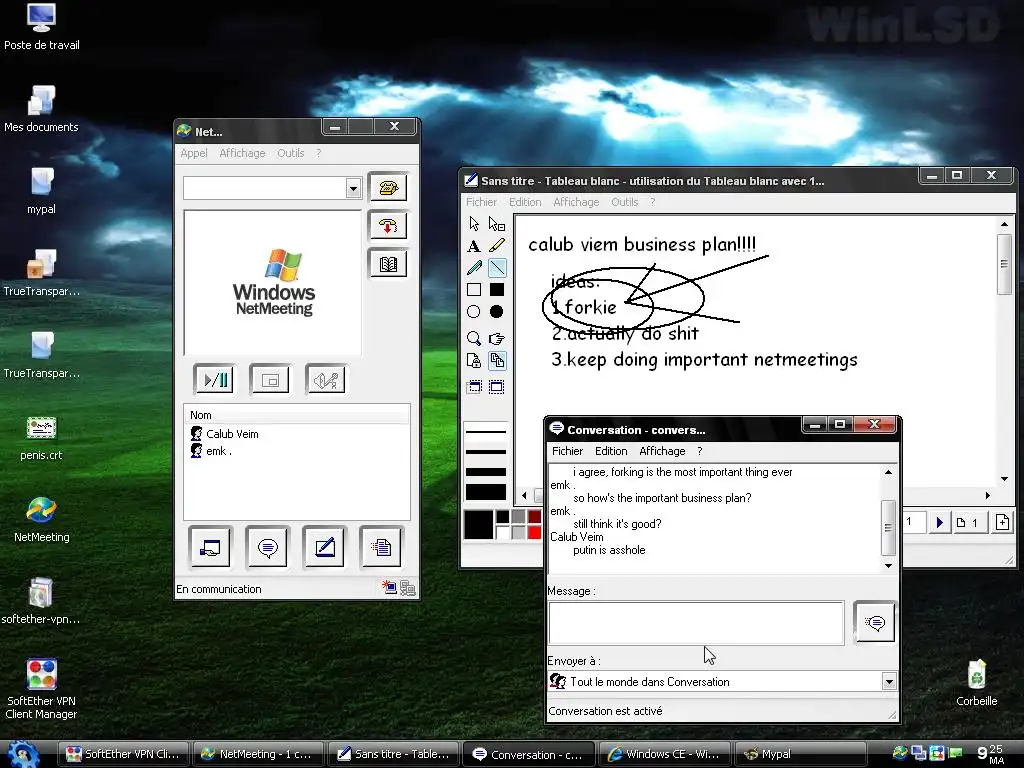The height and width of the screenshot is (768, 1024).
Task: Select the Selector arrow tool in Tableau blanc
Action: click(474, 224)
